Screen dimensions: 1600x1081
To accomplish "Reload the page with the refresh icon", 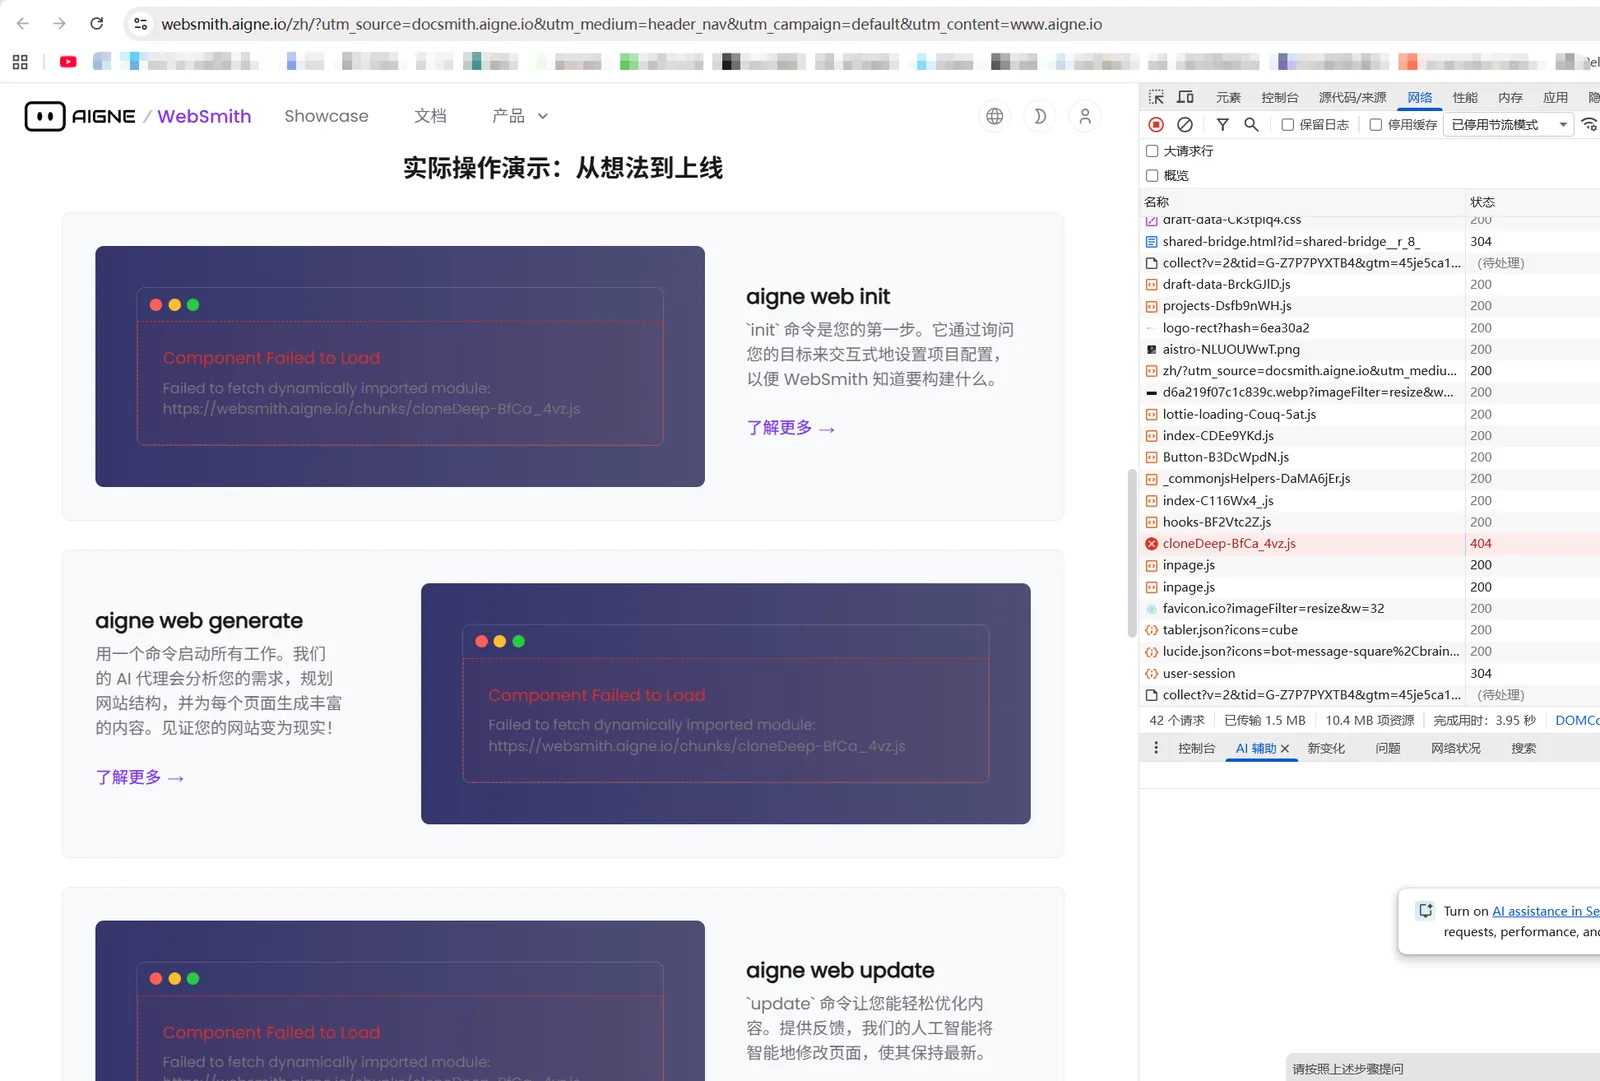I will [97, 24].
